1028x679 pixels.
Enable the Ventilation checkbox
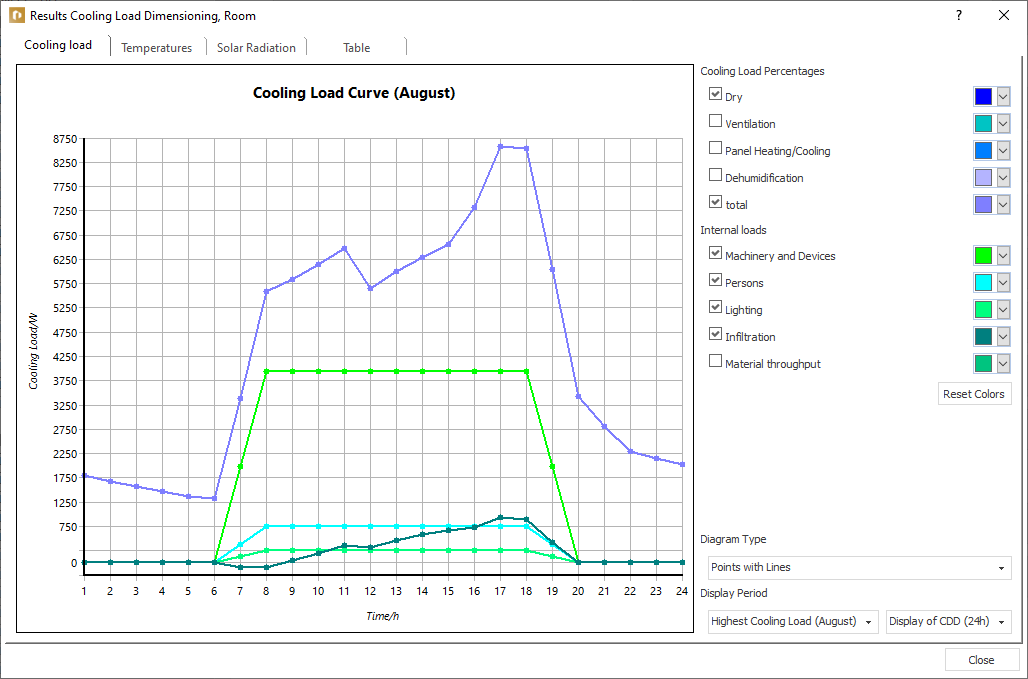715,122
